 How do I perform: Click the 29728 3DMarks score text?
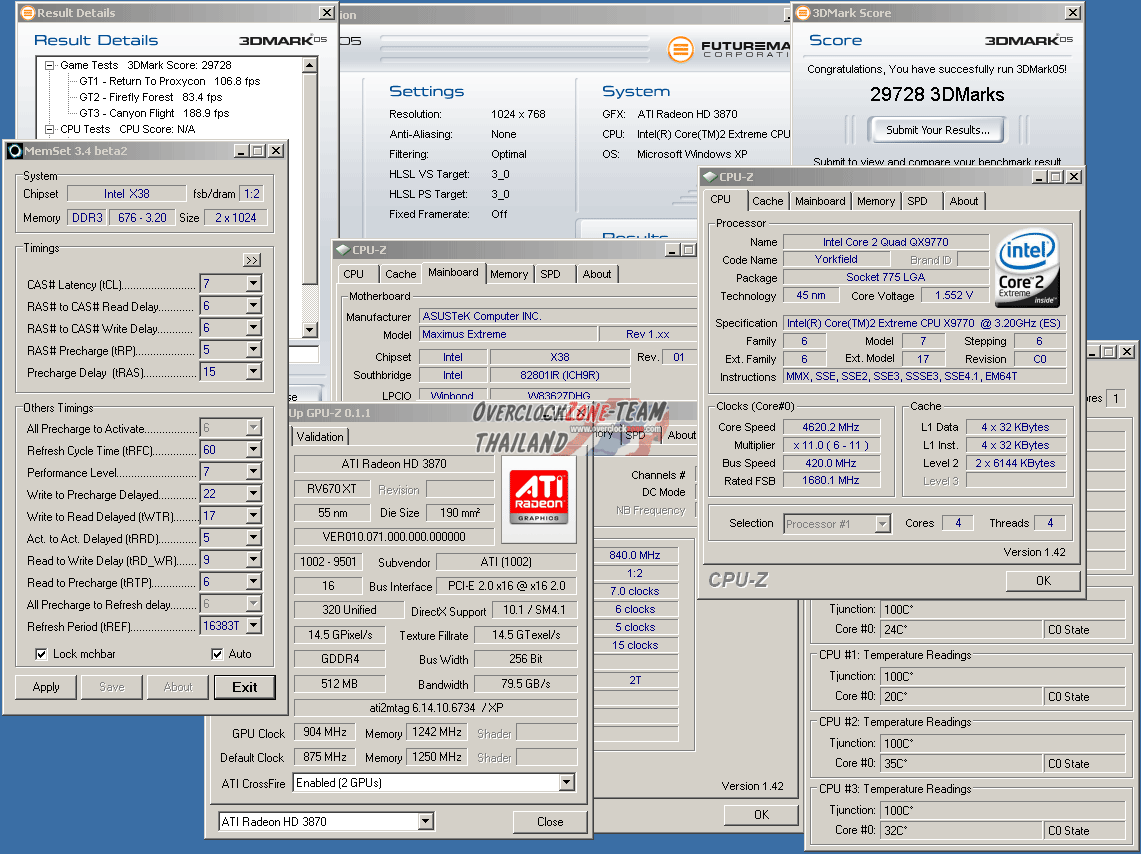[937, 95]
